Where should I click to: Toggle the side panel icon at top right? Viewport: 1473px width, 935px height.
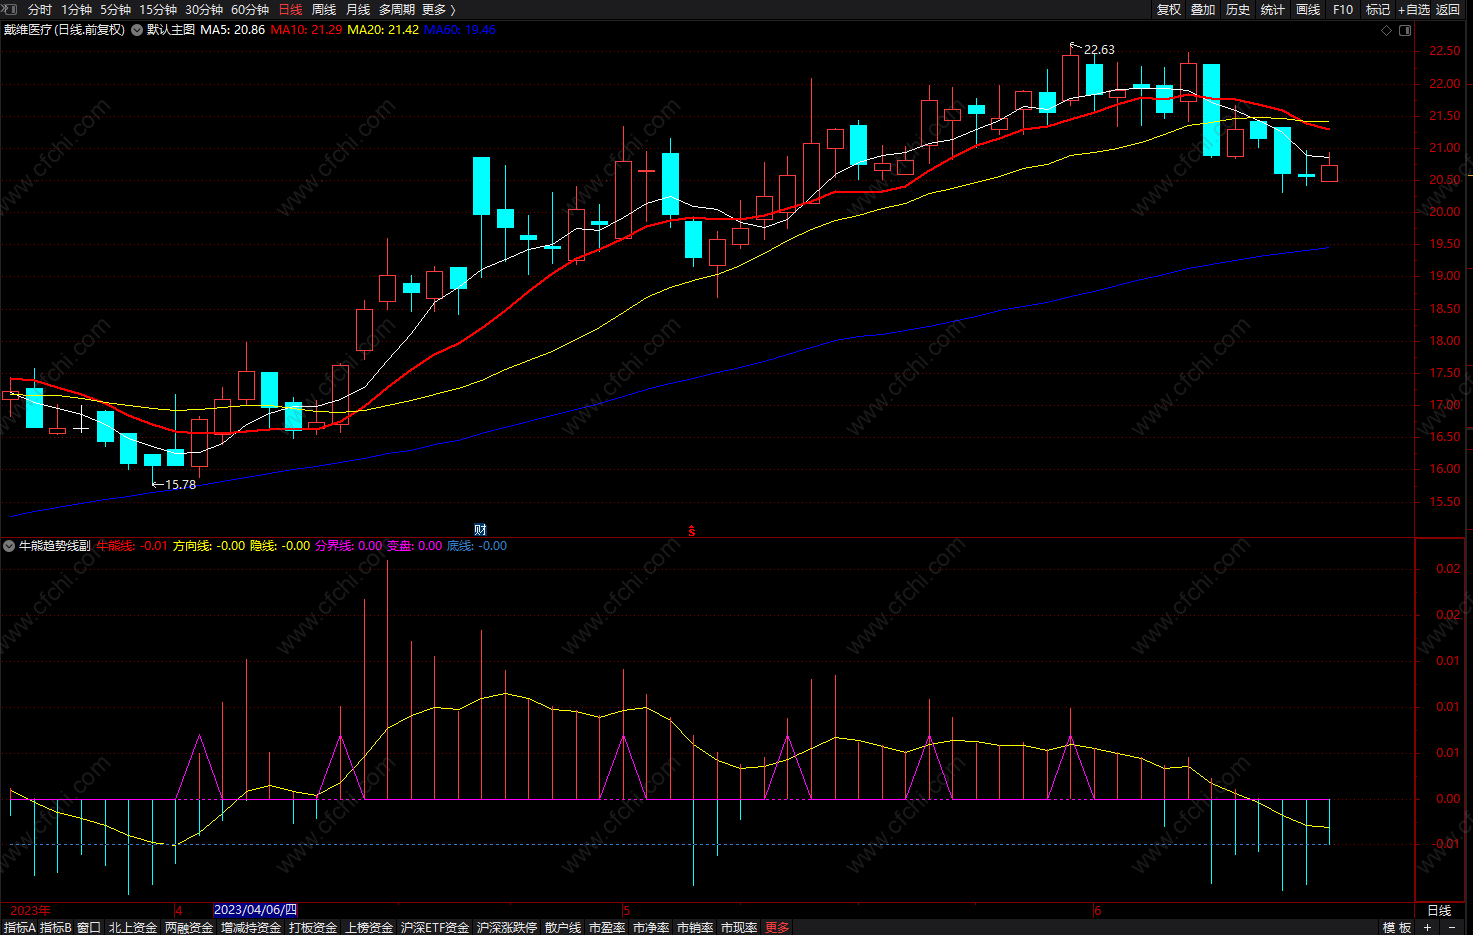coord(1405,30)
